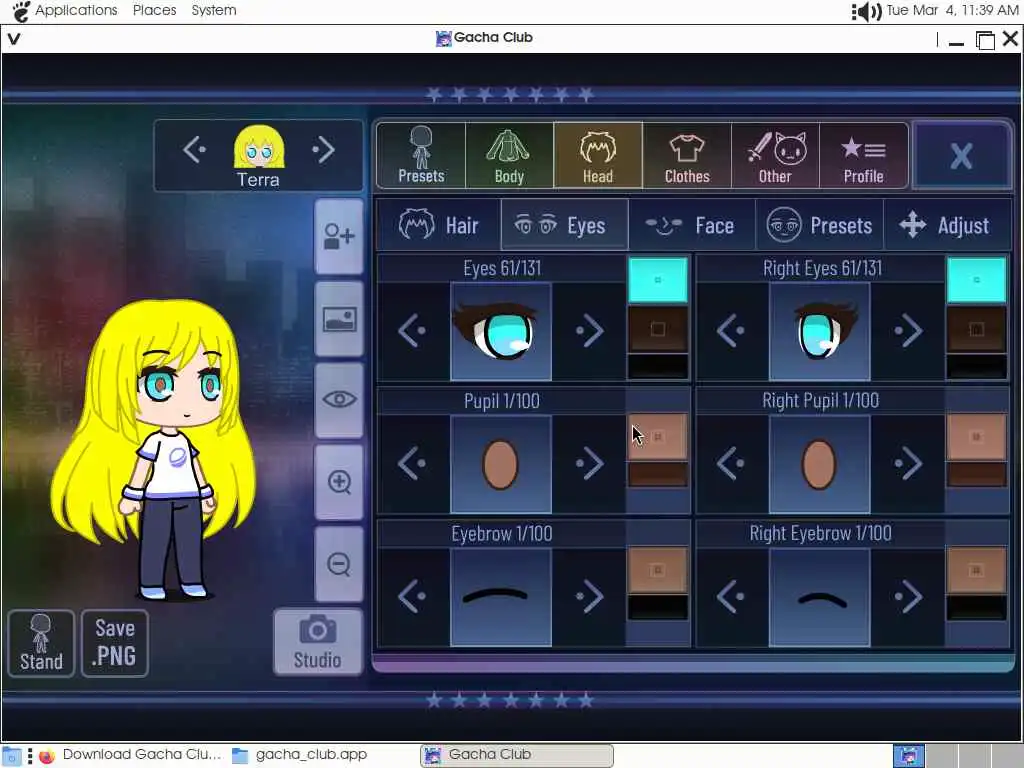The height and width of the screenshot is (768, 1024).
Task: Click the Eyebrow 1/100 preview thumbnail
Action: pyautogui.click(x=501, y=597)
